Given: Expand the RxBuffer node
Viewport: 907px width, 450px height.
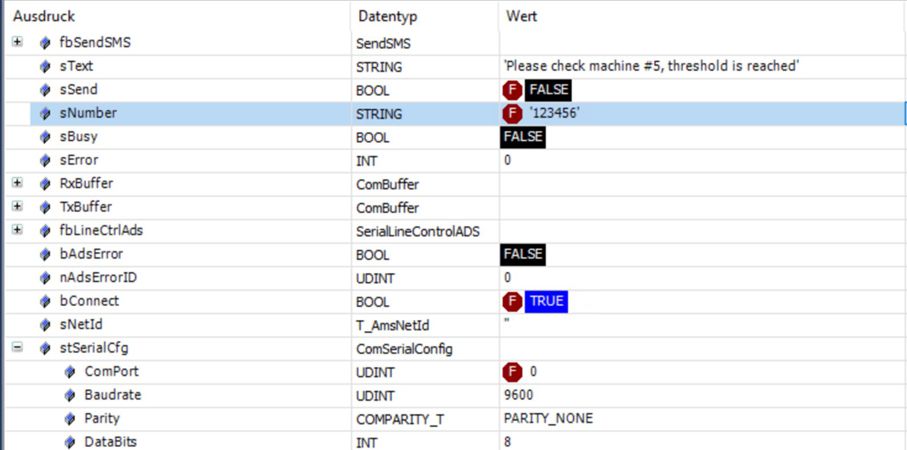Looking at the screenshot, I should [x=17, y=184].
